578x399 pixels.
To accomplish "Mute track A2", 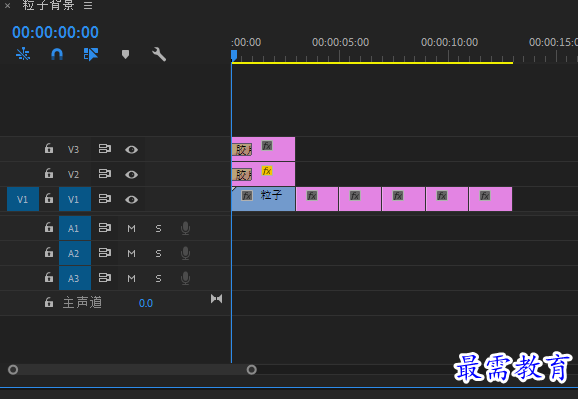I will click(x=132, y=253).
